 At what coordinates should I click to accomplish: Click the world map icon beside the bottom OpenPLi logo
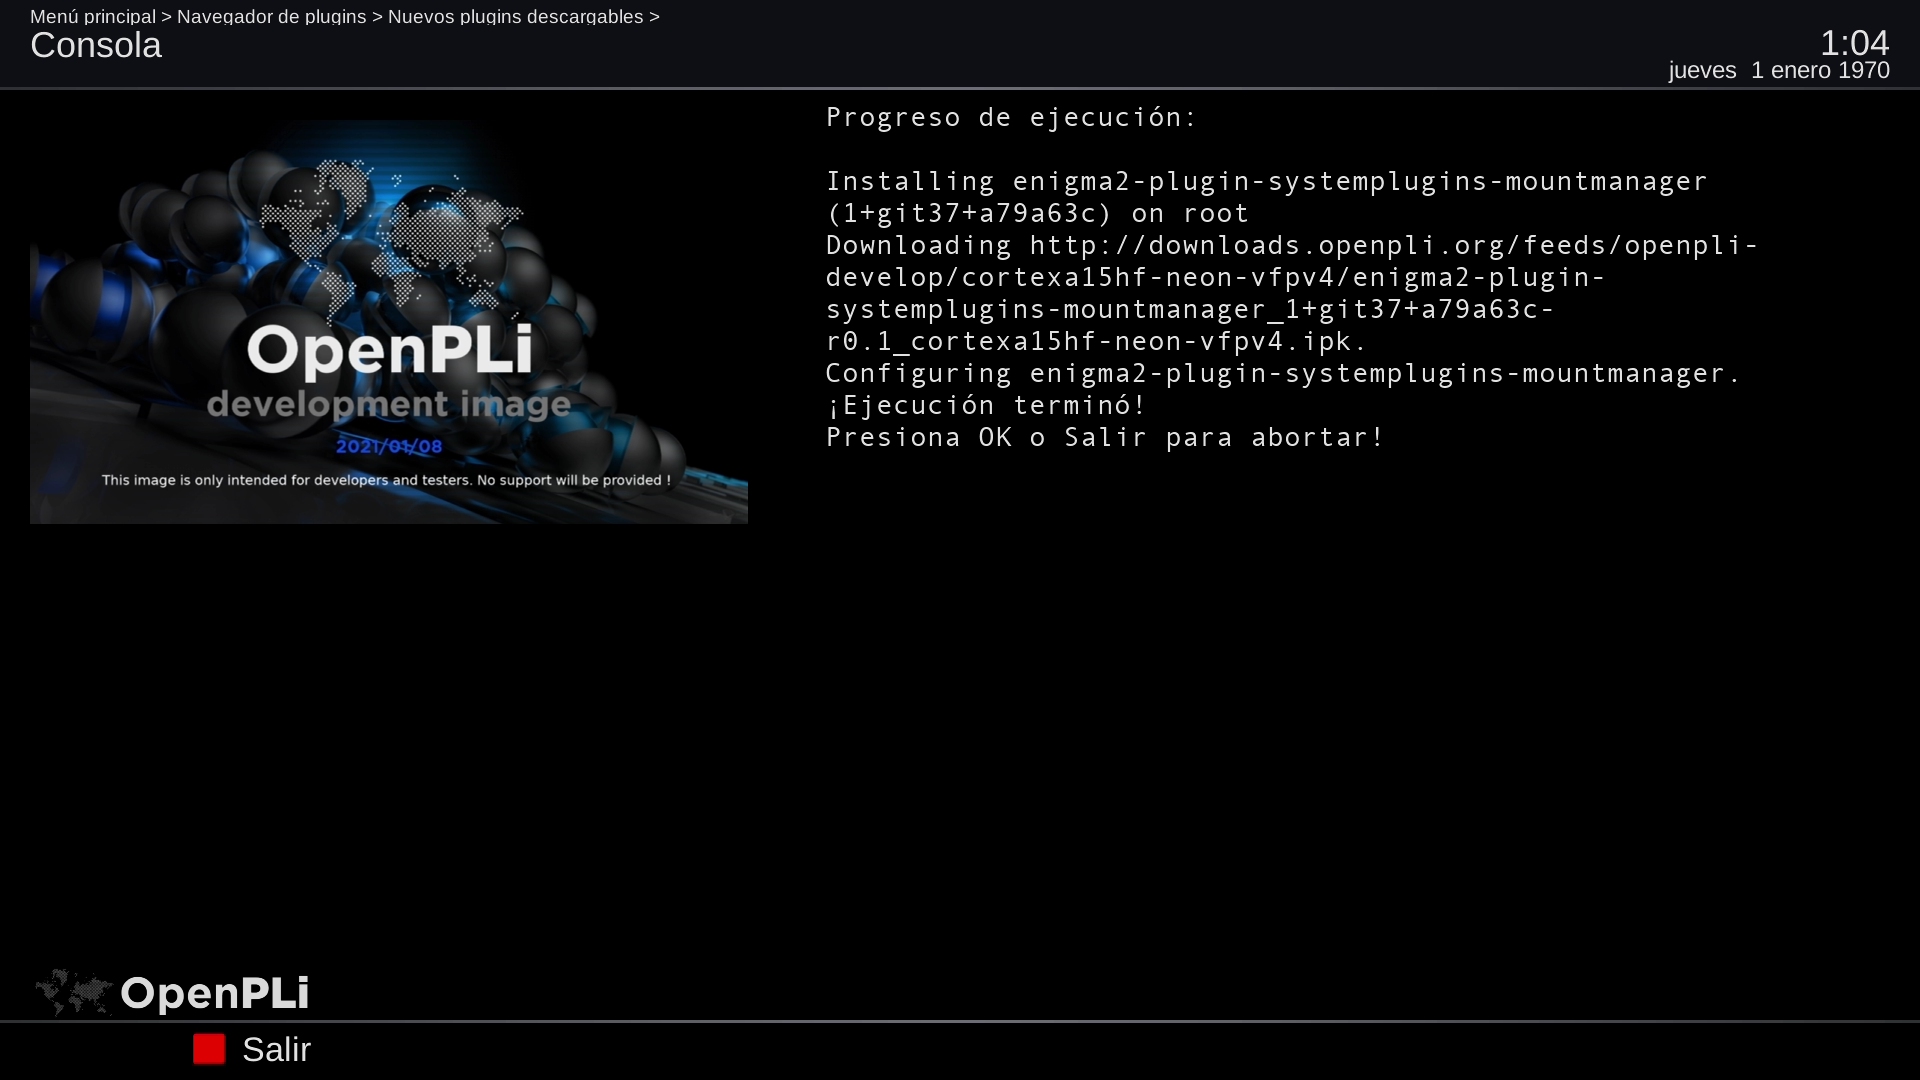pyautogui.click(x=74, y=992)
